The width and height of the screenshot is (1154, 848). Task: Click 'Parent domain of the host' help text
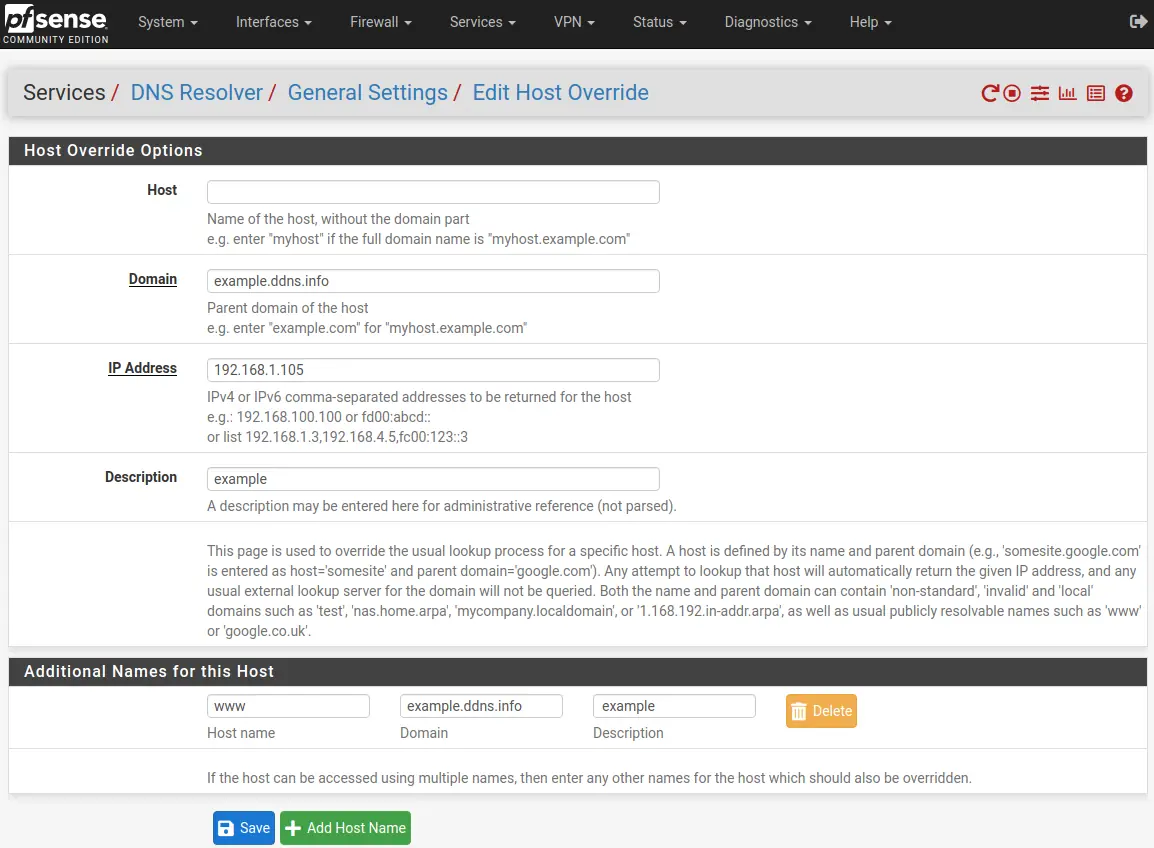tap(288, 308)
